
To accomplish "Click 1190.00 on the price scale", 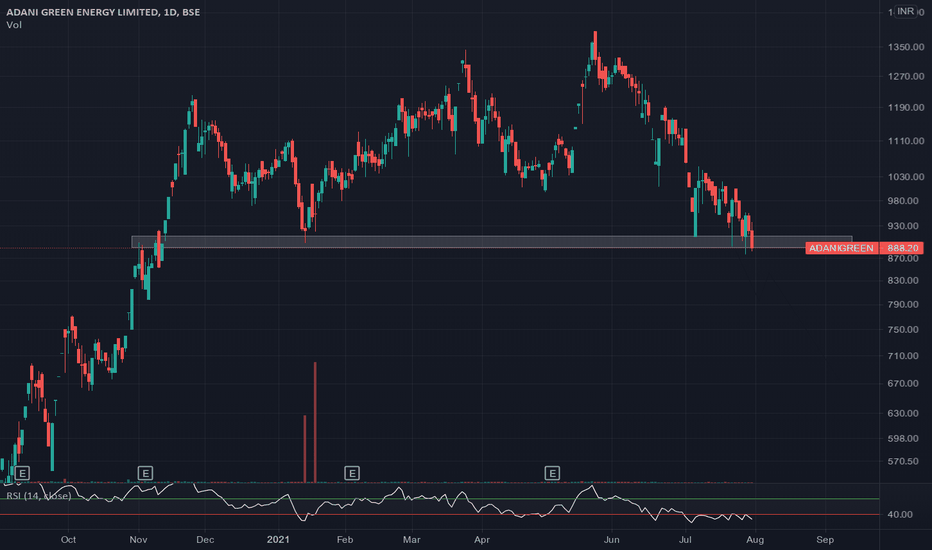I will click(x=906, y=108).
